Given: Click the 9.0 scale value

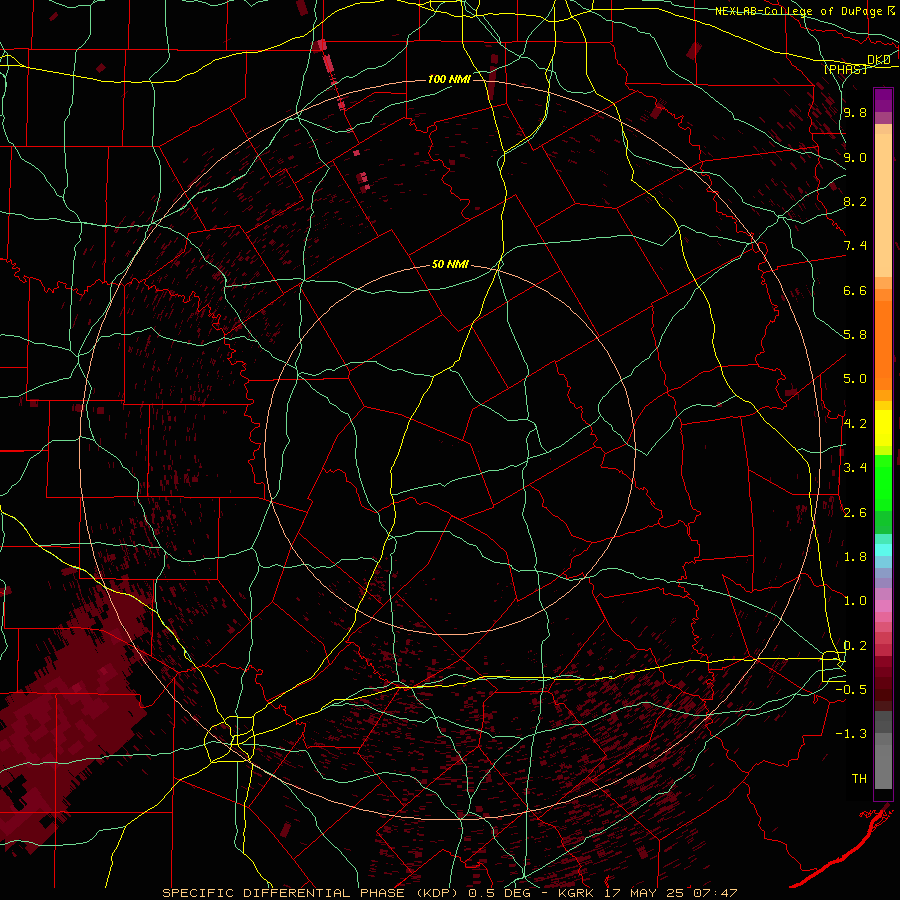Looking at the screenshot, I should click(855, 157).
